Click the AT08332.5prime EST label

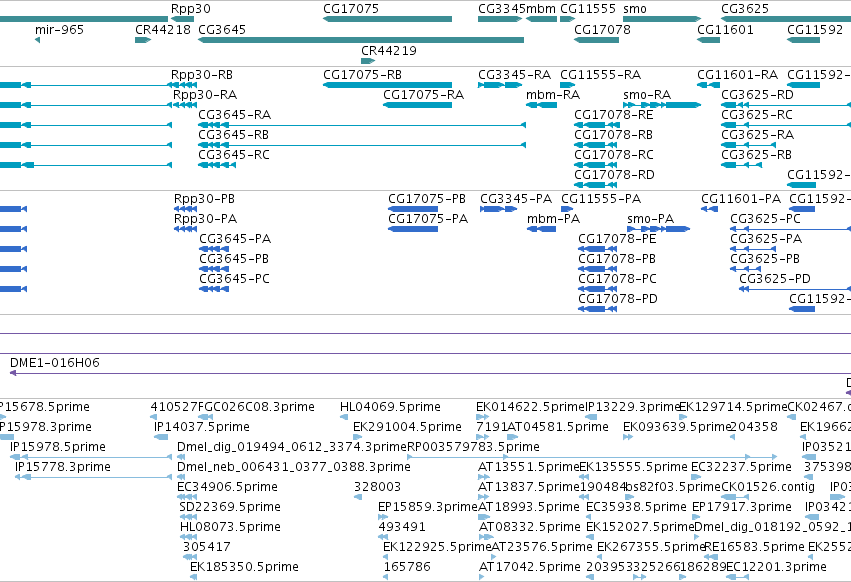click(530, 527)
